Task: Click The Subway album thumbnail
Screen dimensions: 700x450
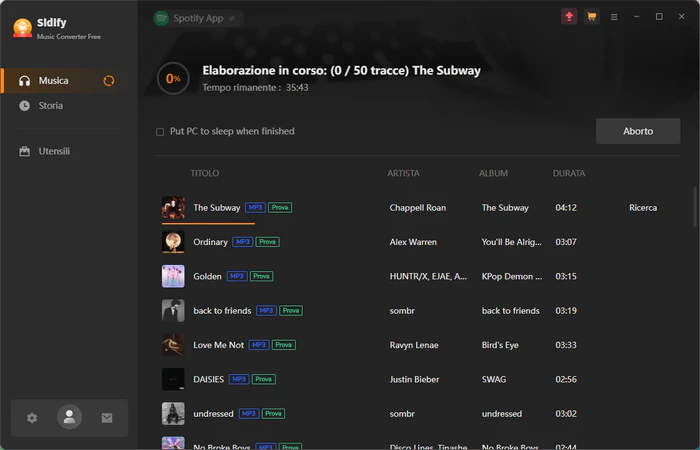Action: pyautogui.click(x=173, y=208)
